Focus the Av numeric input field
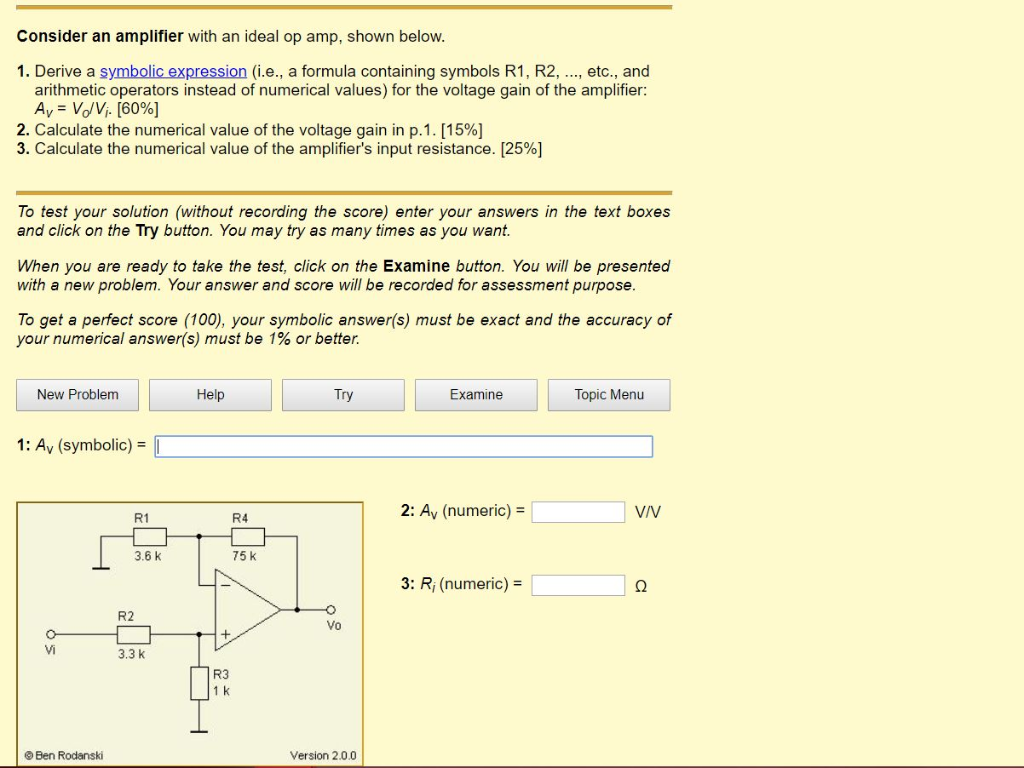Viewport: 1024px width, 768px height. pyautogui.click(x=578, y=512)
